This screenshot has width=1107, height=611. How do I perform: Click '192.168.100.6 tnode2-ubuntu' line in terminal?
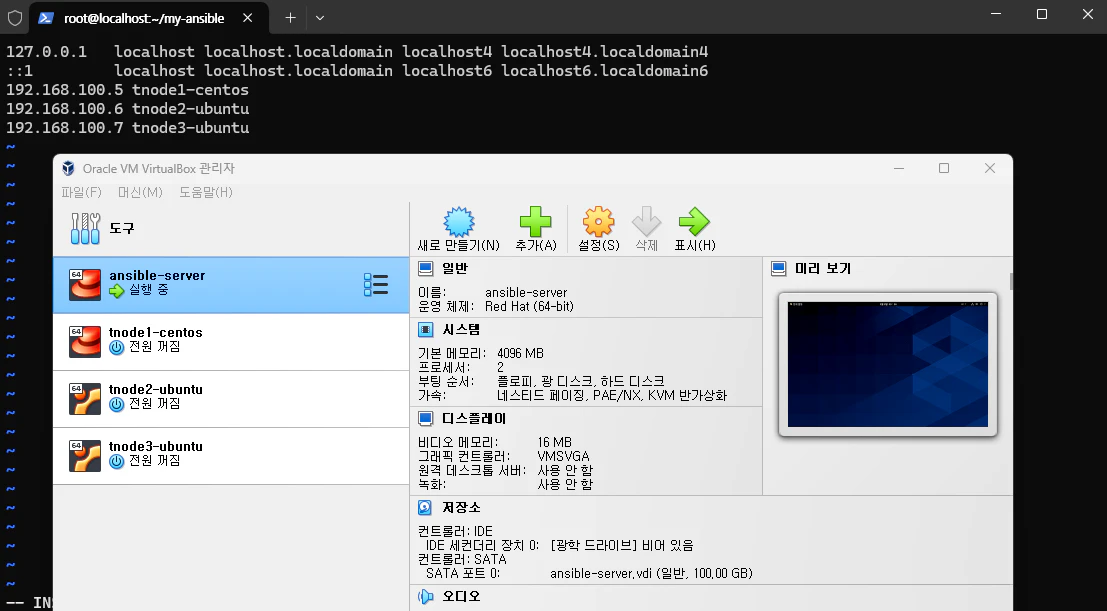128,109
